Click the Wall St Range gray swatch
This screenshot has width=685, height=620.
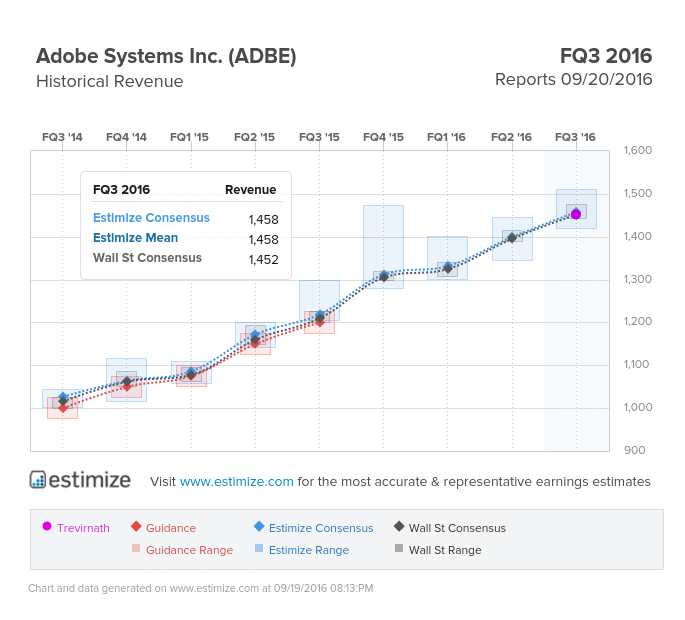tap(399, 548)
